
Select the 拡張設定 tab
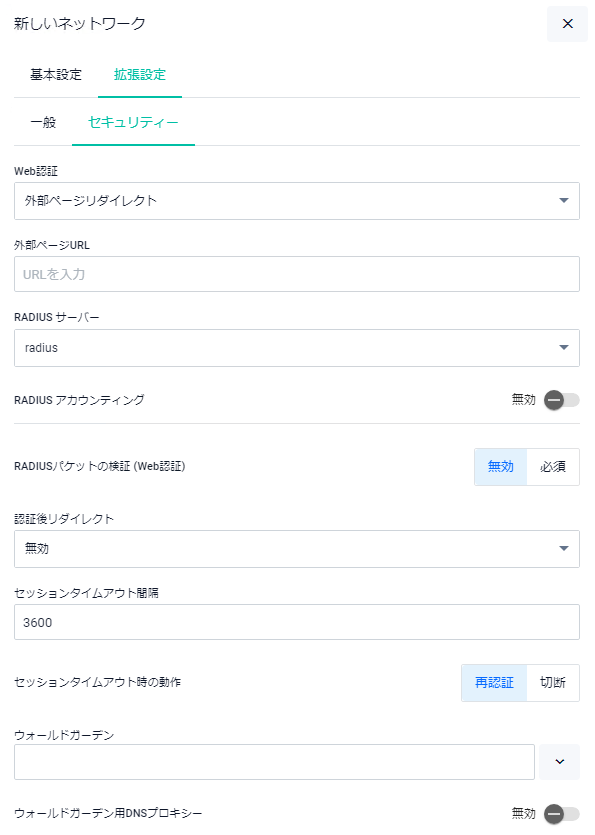pos(140,75)
